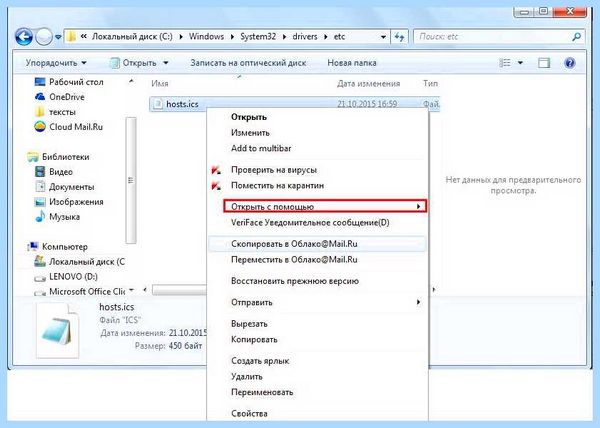Click the Поиск: etc search field
Image resolution: width=600 pixels, height=428 pixels.
tap(493, 37)
